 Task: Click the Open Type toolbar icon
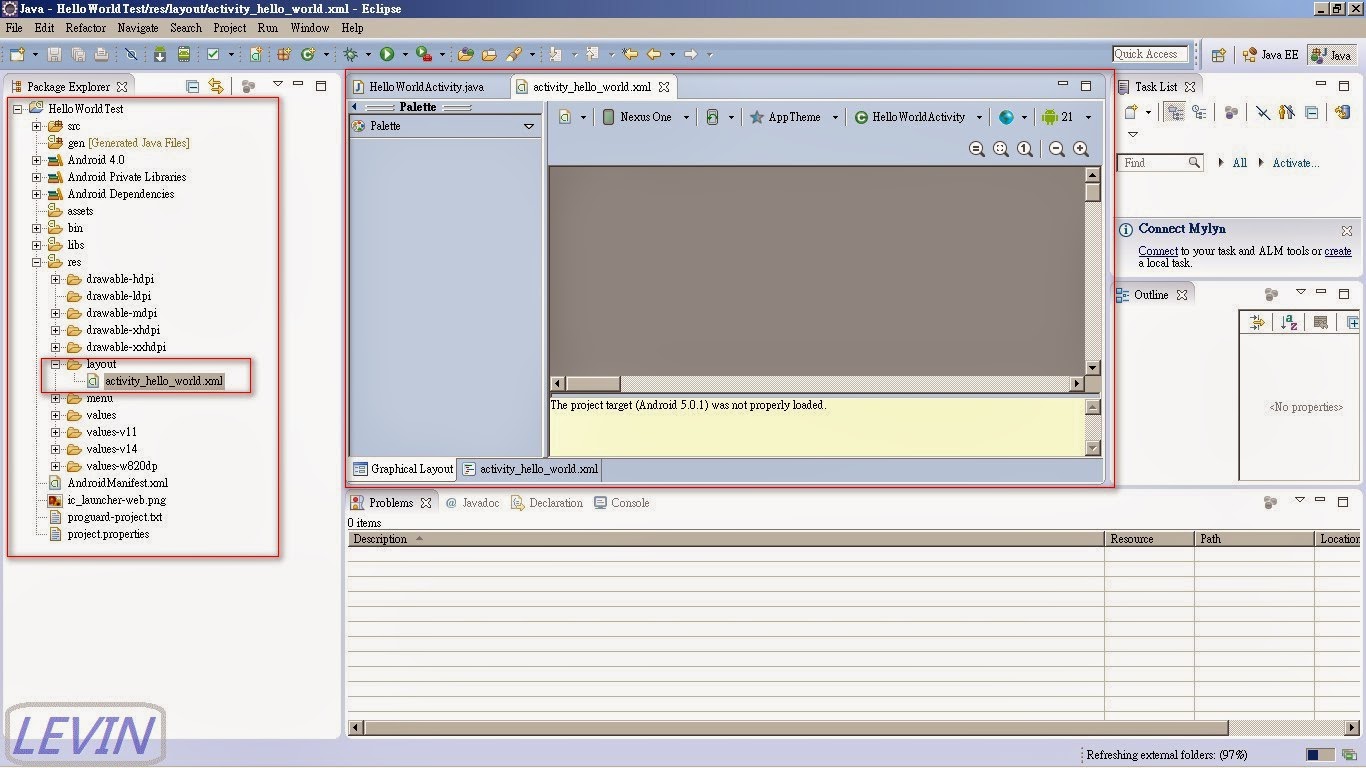point(465,55)
